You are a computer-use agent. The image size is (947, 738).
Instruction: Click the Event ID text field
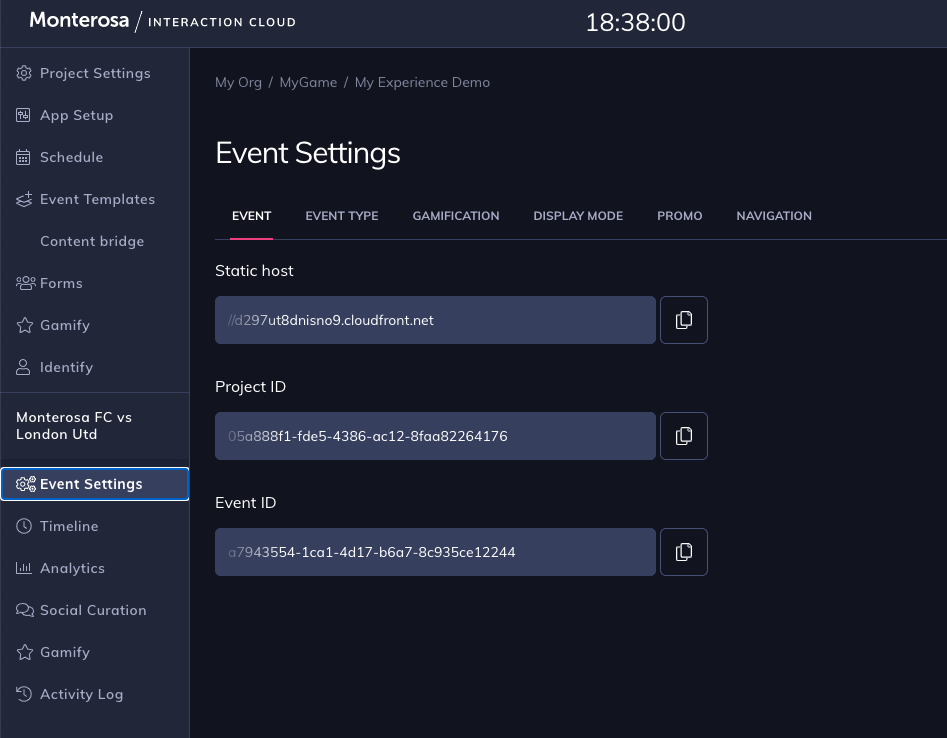click(435, 552)
